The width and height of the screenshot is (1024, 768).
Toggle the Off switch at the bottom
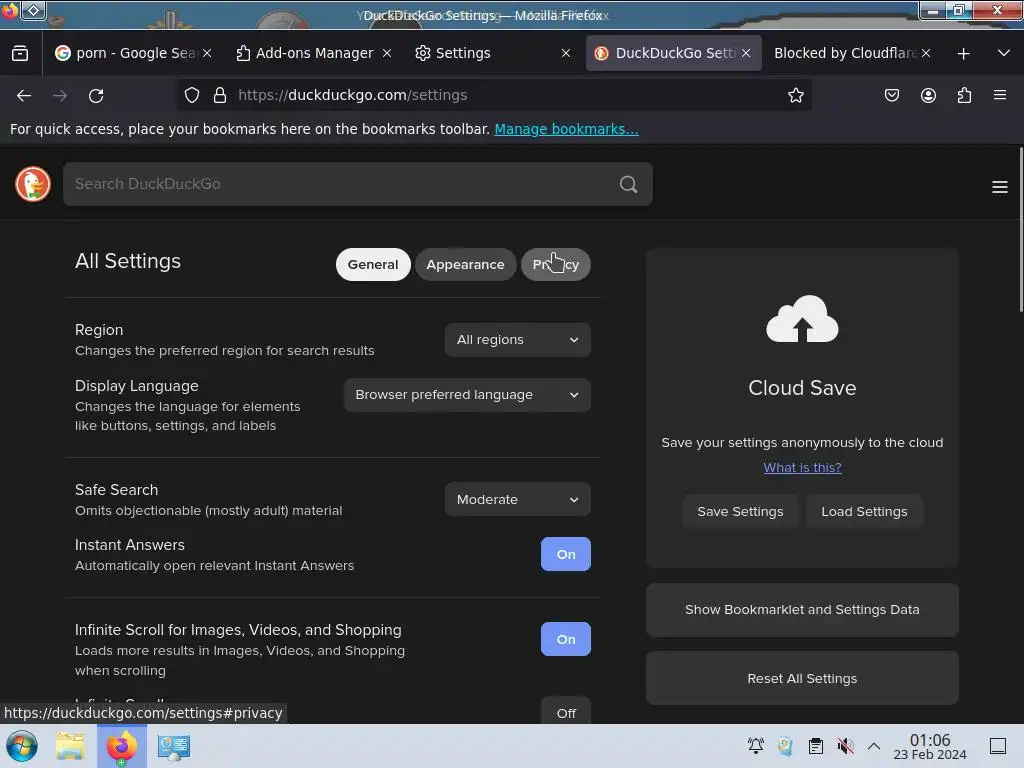tap(566, 711)
